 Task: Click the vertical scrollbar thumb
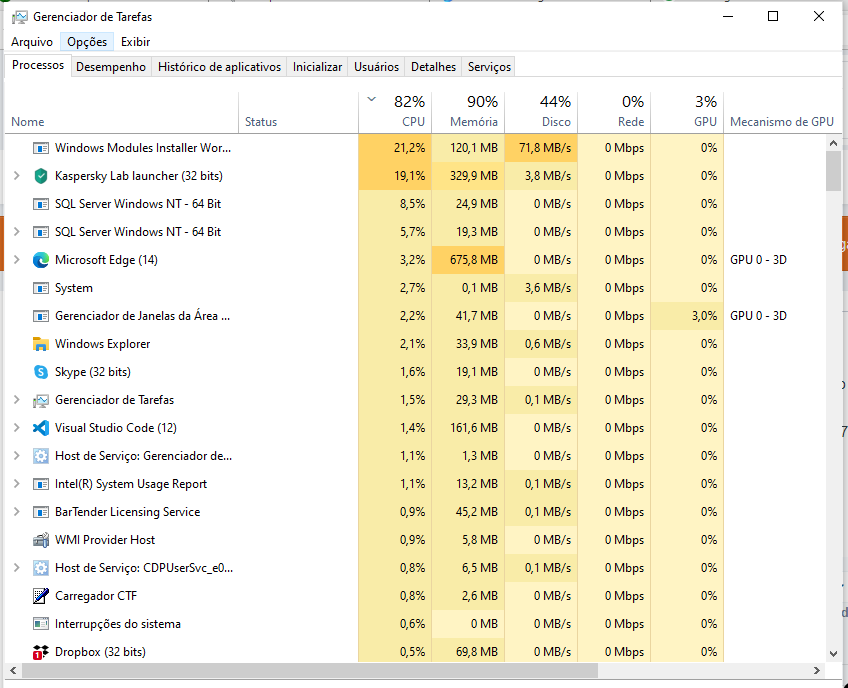click(833, 171)
